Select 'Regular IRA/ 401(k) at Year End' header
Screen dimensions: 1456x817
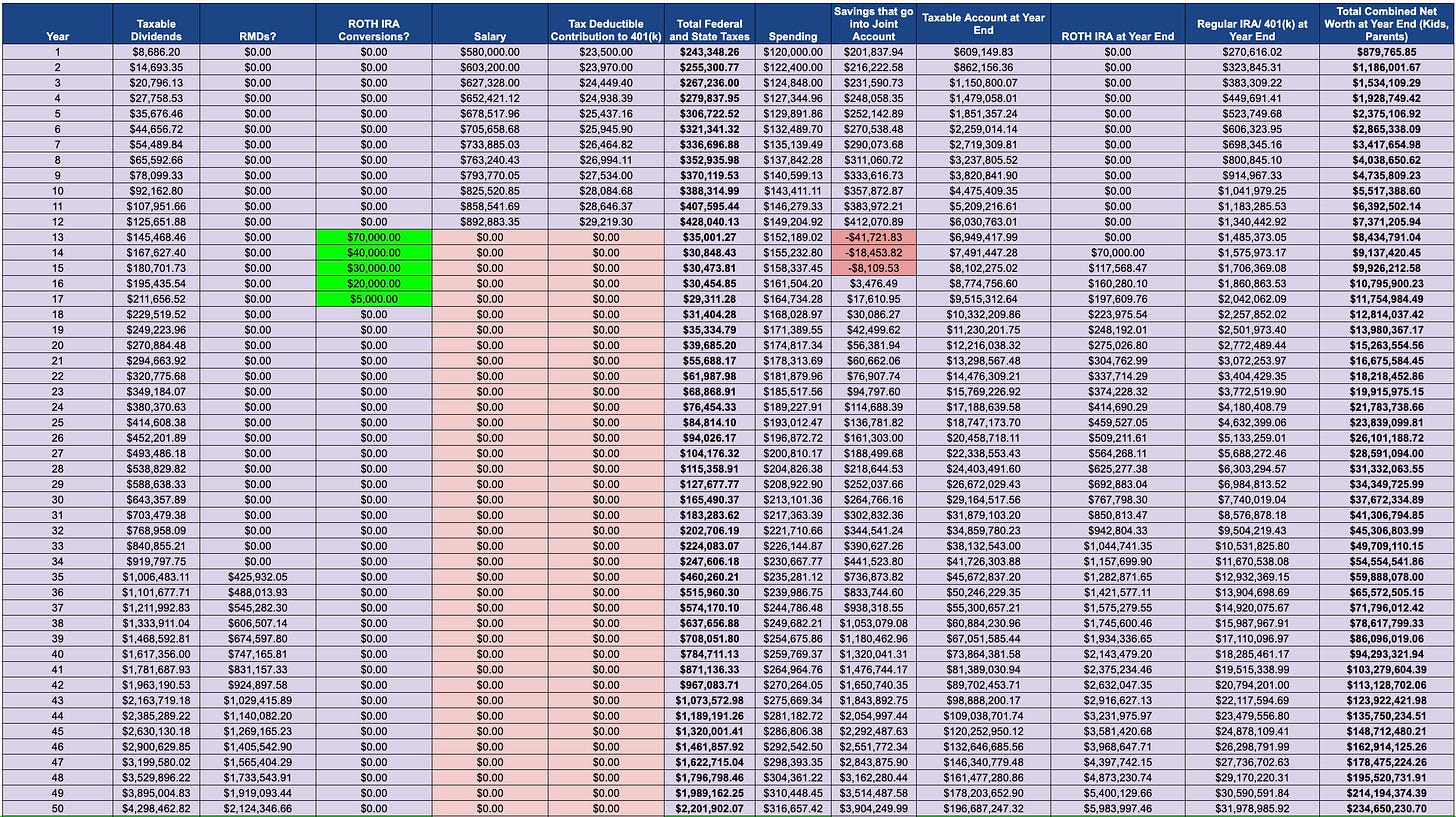coord(1252,24)
